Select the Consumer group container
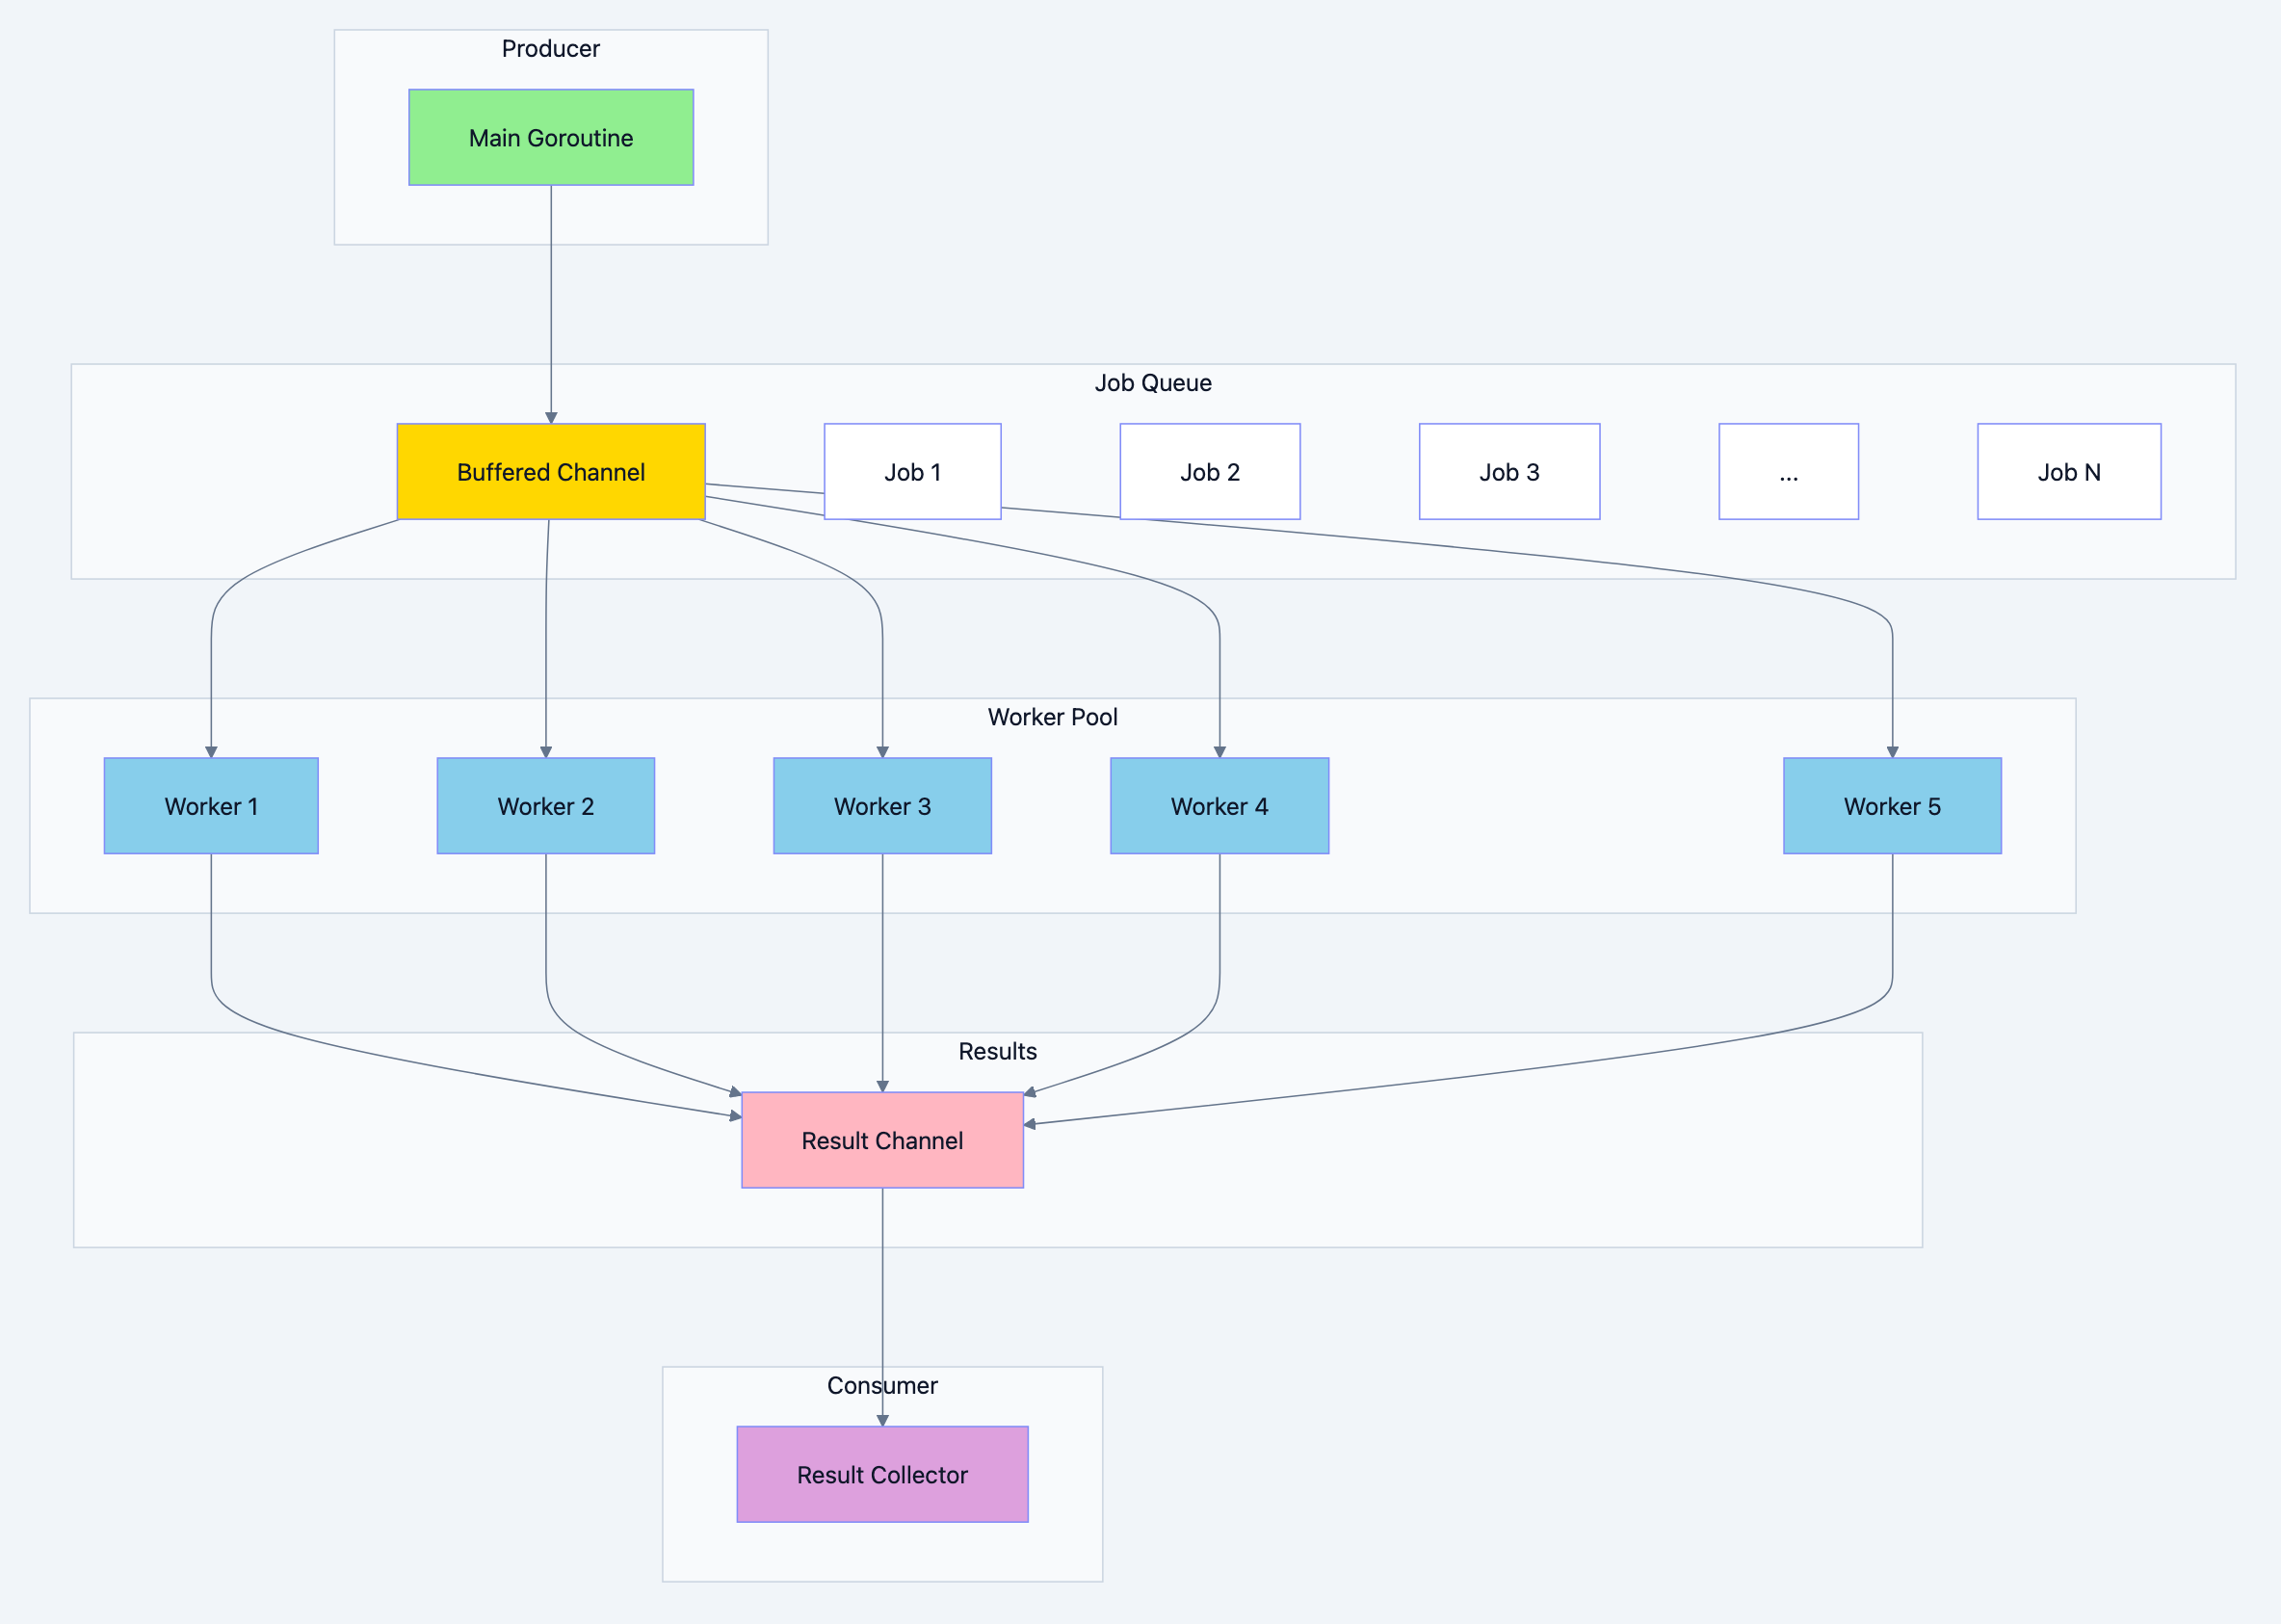 pyautogui.click(x=882, y=1386)
